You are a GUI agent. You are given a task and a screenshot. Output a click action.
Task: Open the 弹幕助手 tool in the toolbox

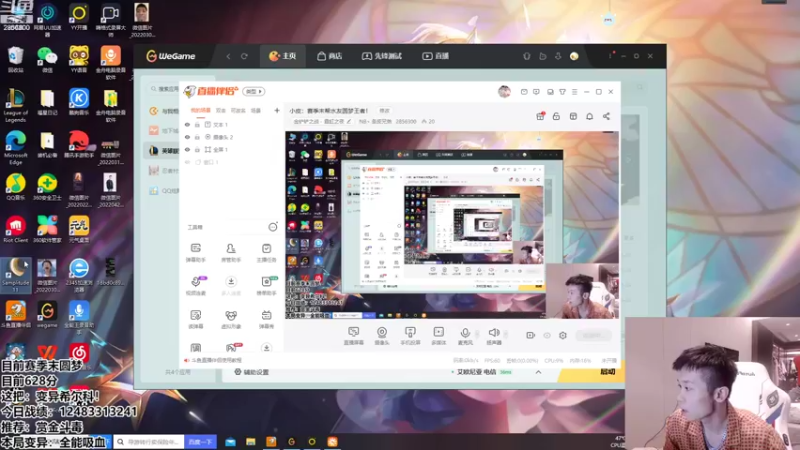coord(195,253)
